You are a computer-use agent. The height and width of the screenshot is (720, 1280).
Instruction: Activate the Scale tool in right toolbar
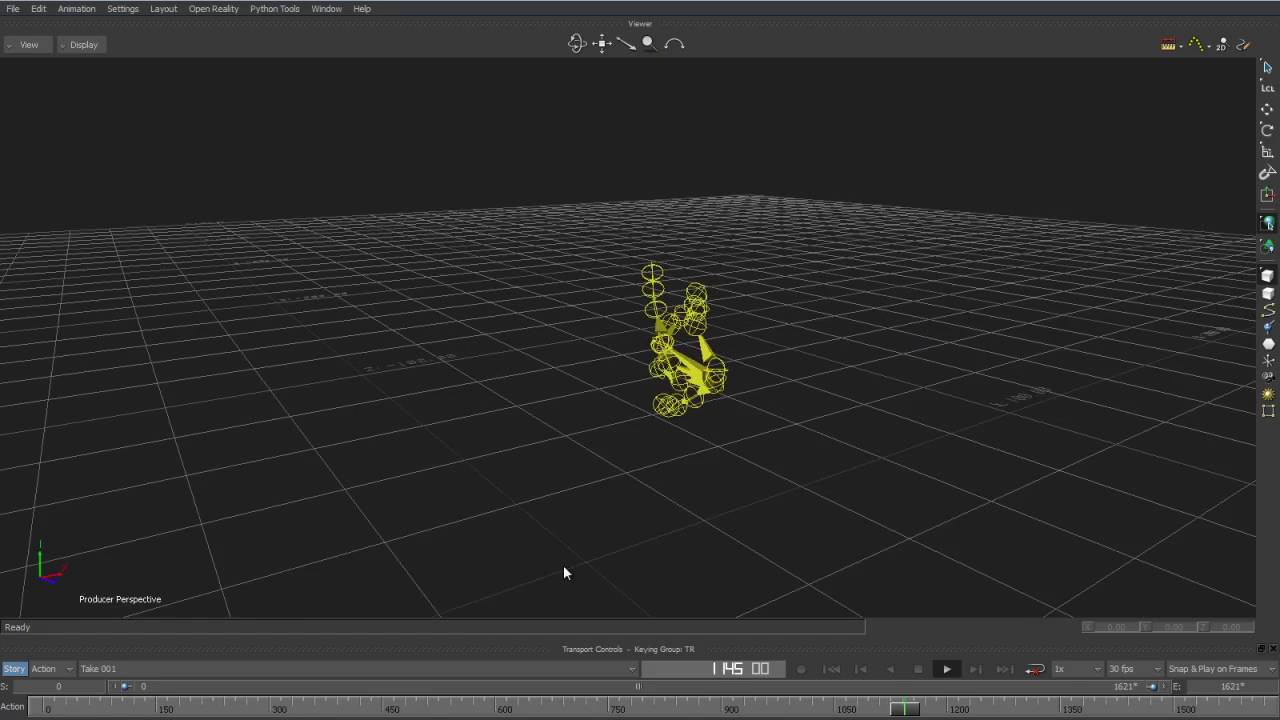(1267, 151)
